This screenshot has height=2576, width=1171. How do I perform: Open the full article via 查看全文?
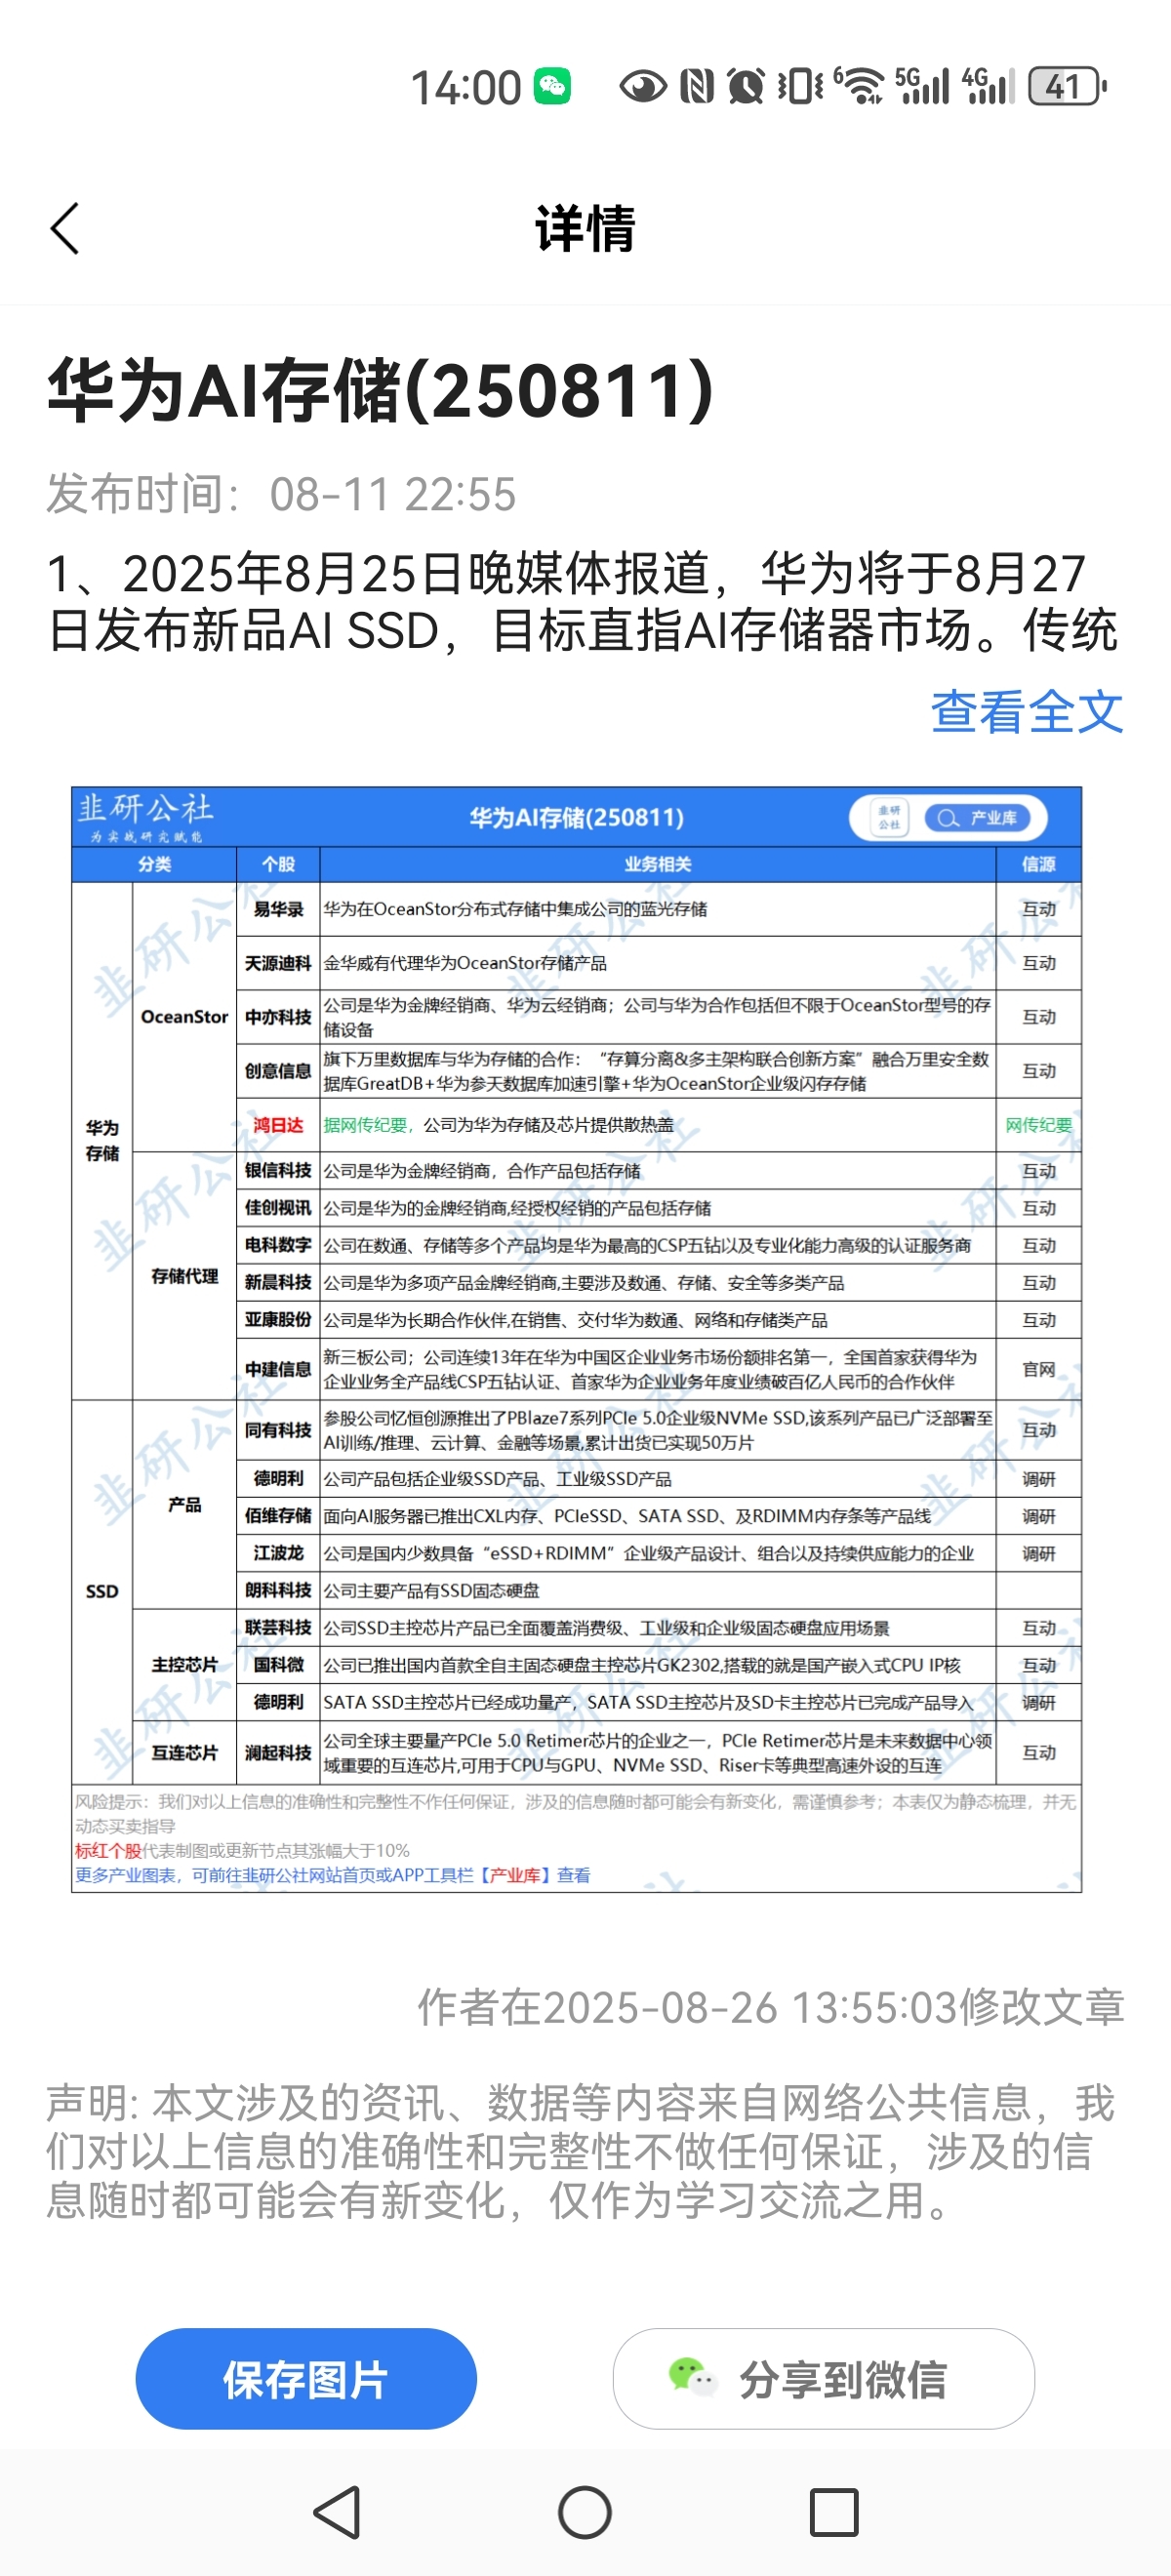pyautogui.click(x=1026, y=712)
